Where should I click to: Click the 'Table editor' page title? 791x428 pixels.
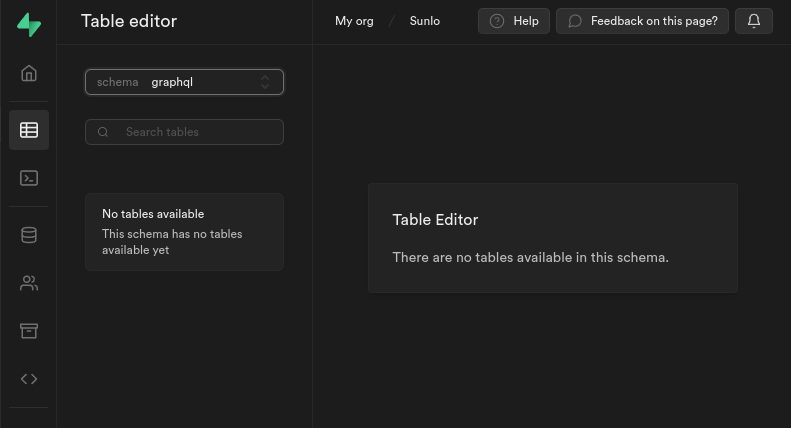coord(129,21)
